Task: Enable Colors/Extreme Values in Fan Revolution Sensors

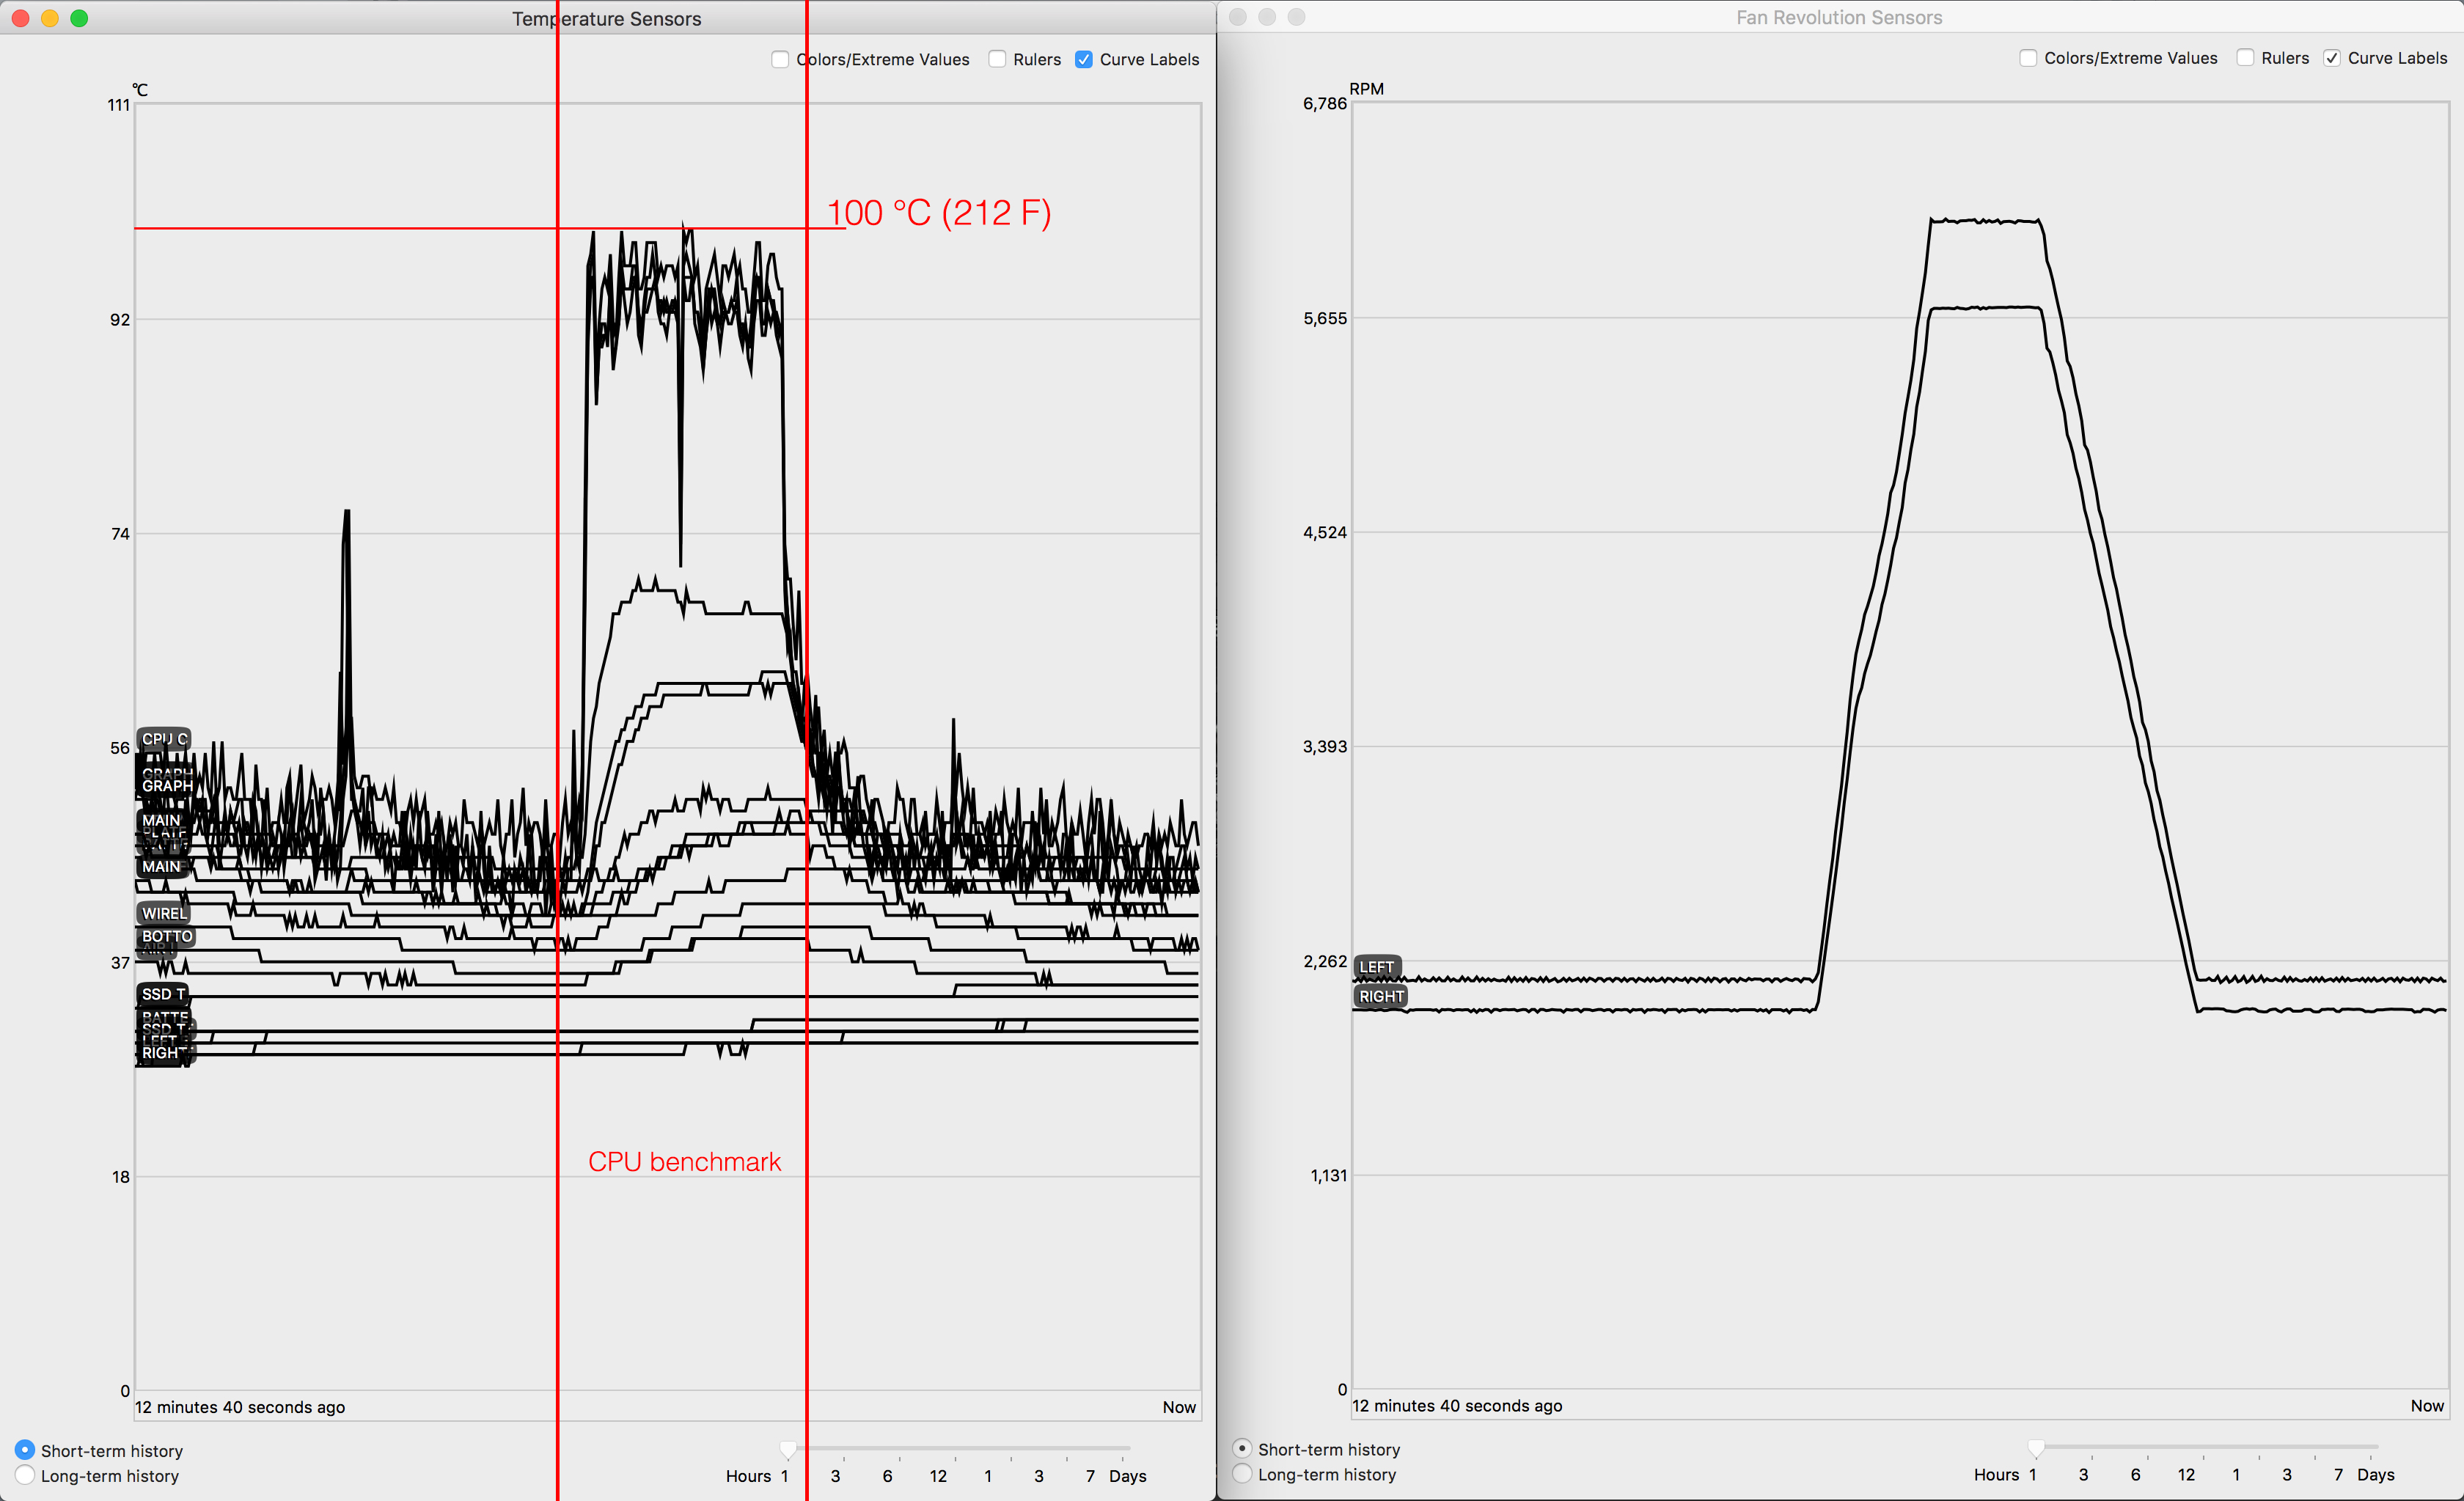Action: tap(2028, 58)
